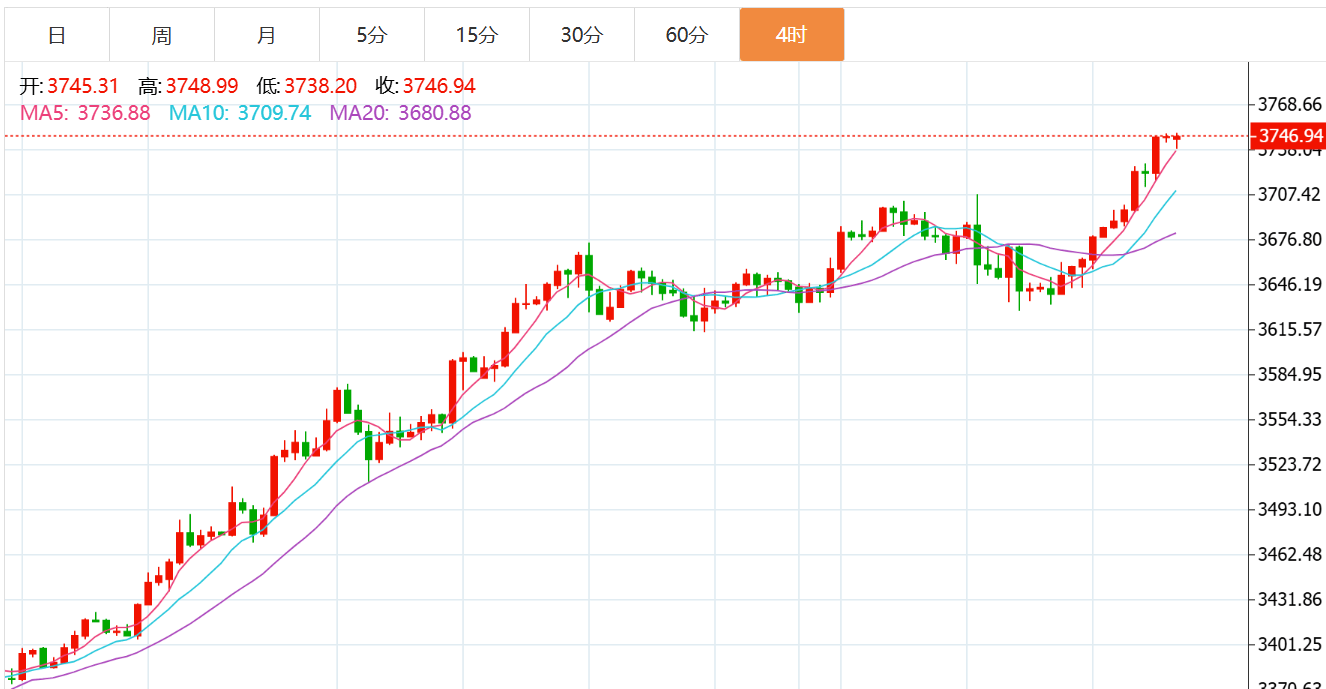
Task: Click the 收 close price 3746.94 readout
Action: (x=426, y=86)
